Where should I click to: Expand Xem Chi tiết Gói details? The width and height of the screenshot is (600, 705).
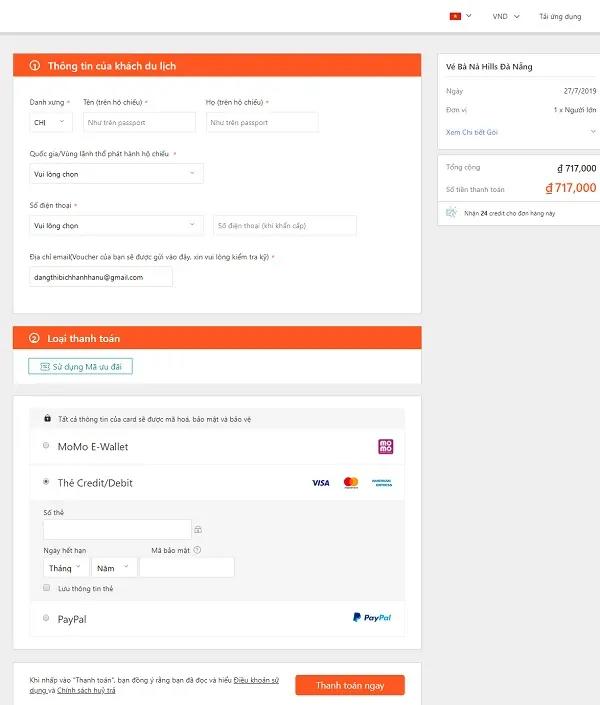520,132
